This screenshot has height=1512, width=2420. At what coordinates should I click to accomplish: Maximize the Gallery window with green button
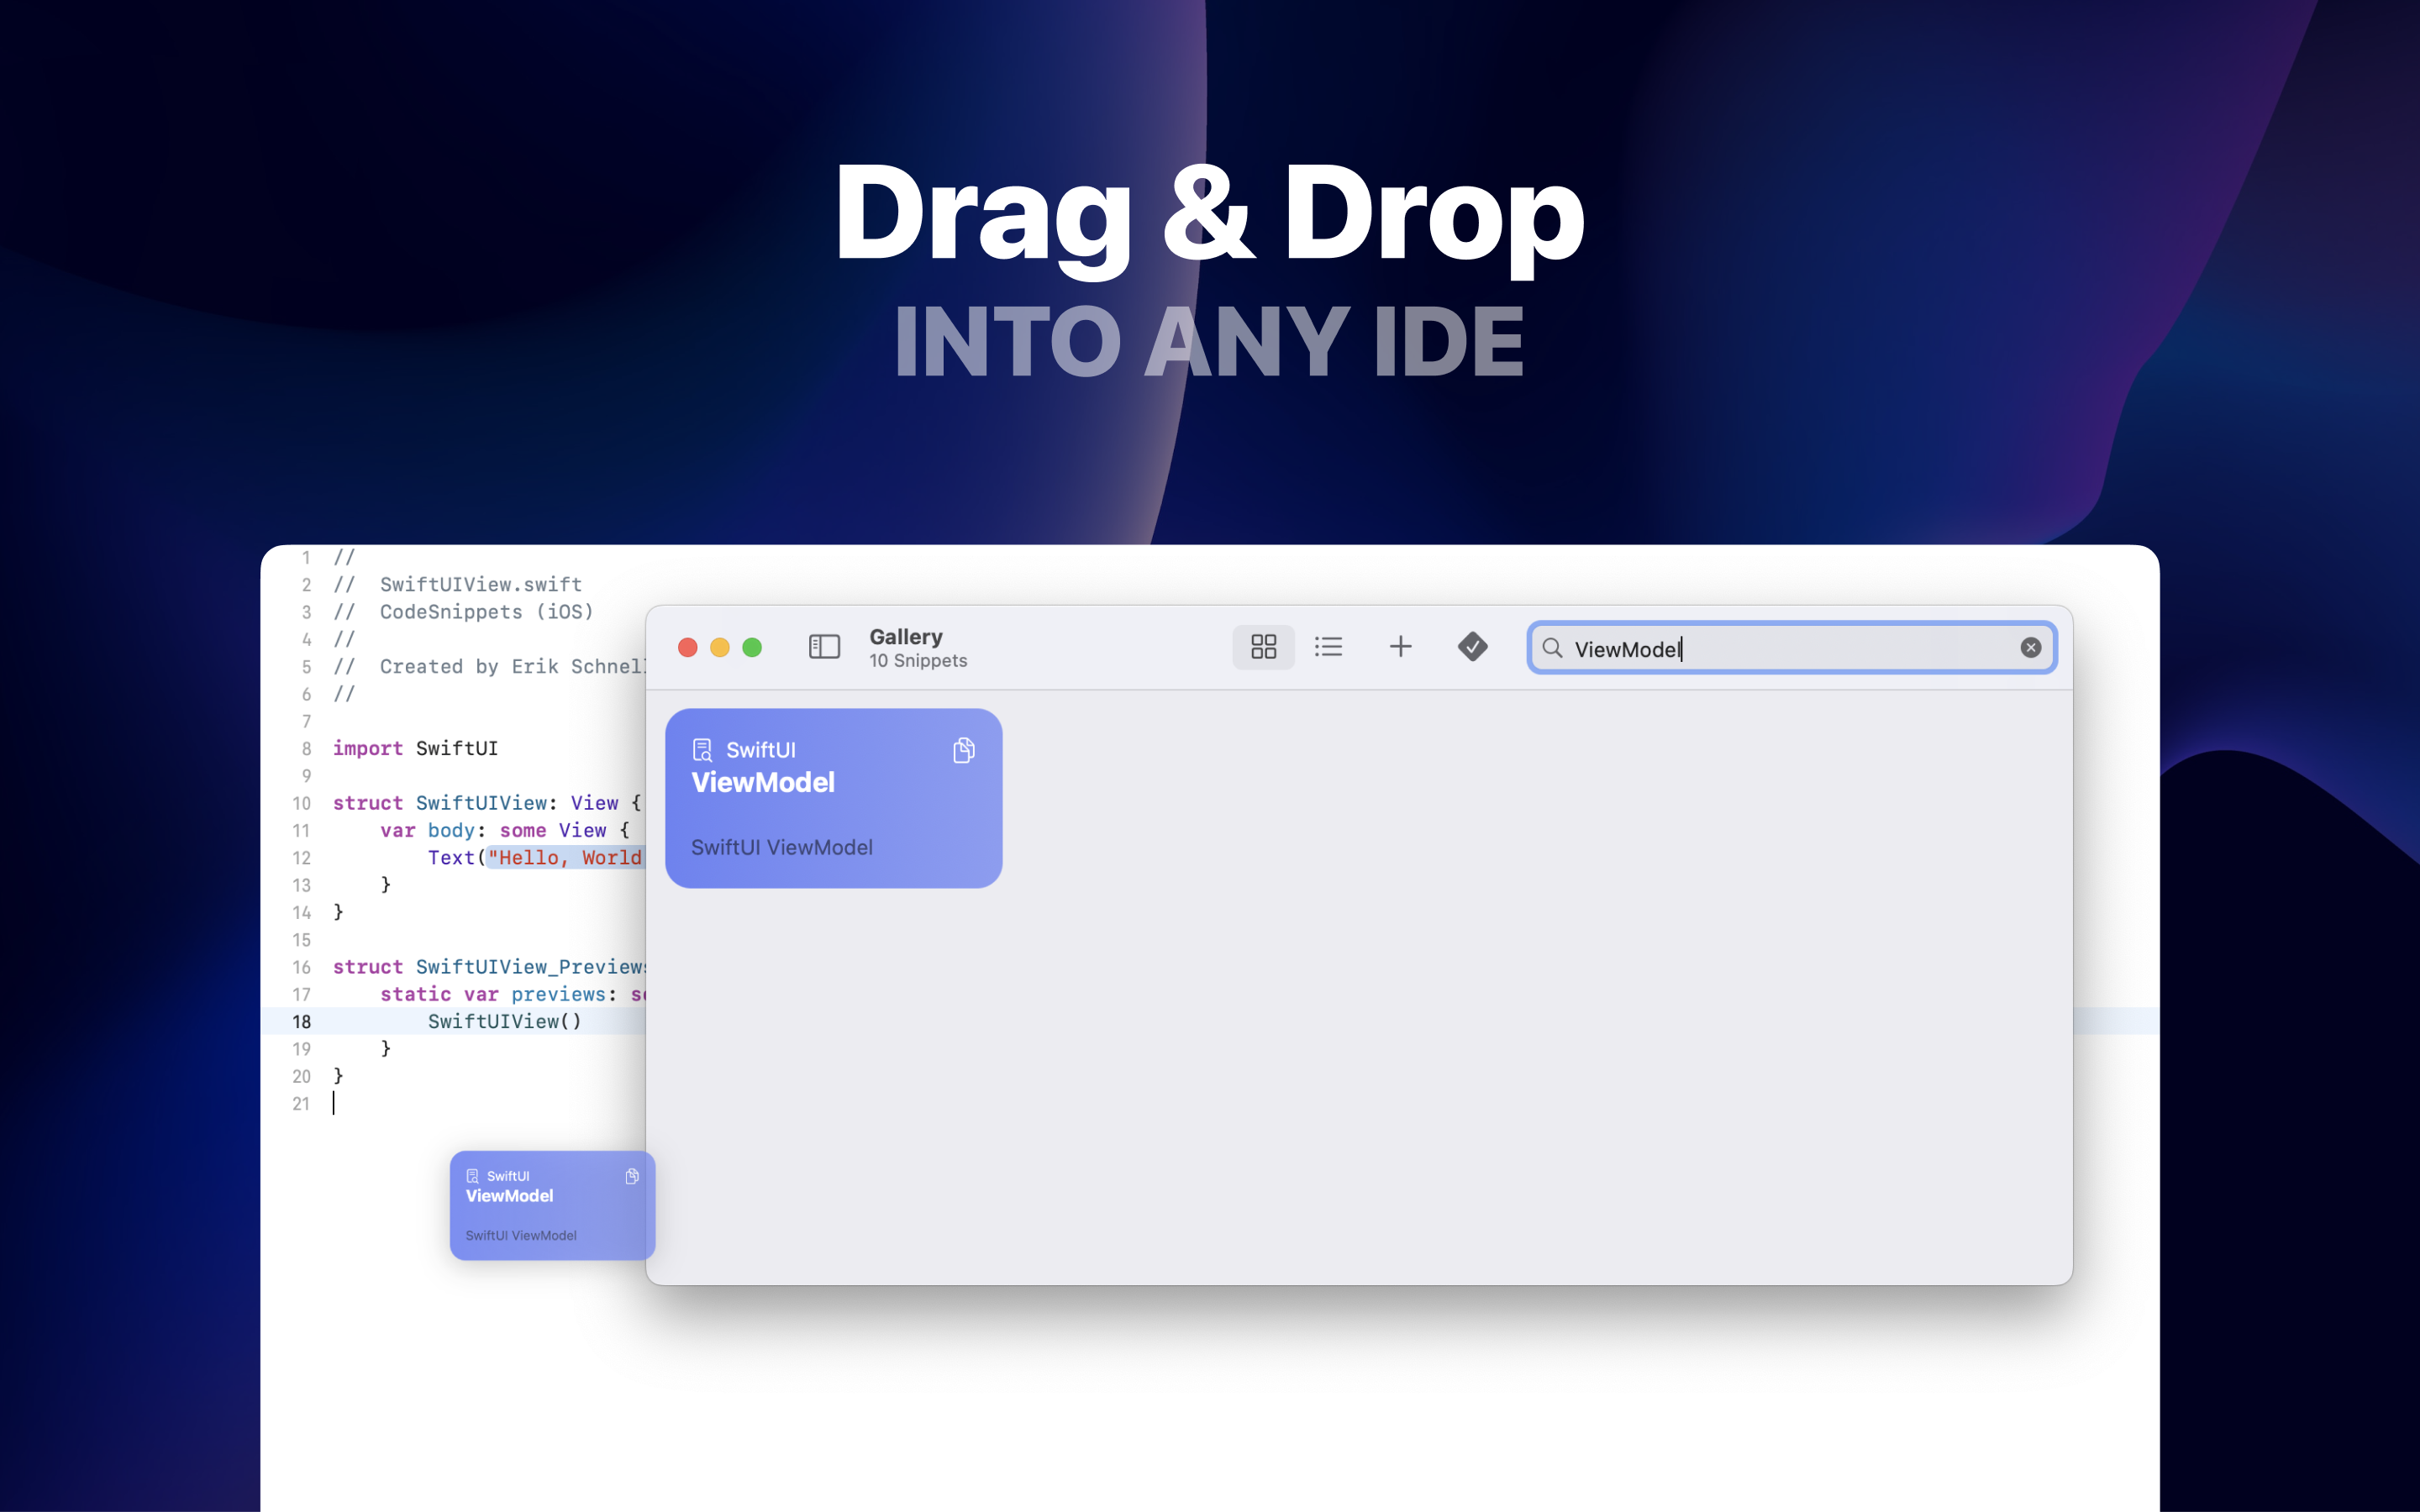point(752,648)
